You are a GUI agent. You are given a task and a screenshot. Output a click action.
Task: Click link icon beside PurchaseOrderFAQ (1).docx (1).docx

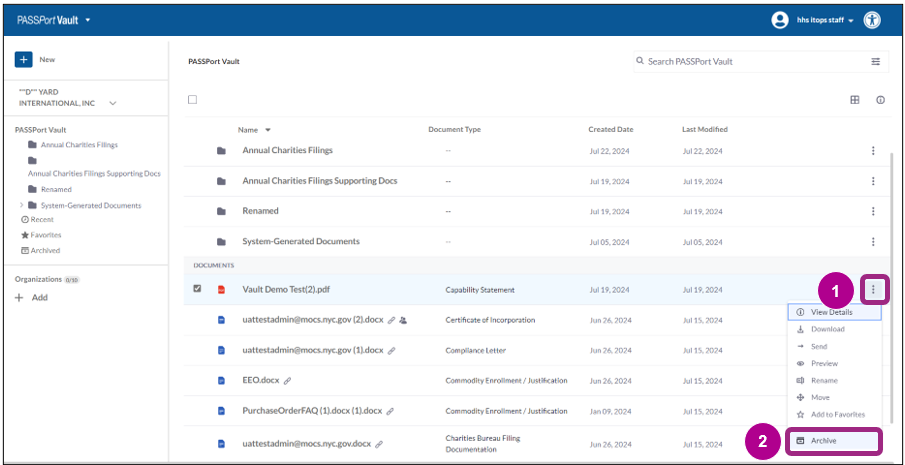390,411
